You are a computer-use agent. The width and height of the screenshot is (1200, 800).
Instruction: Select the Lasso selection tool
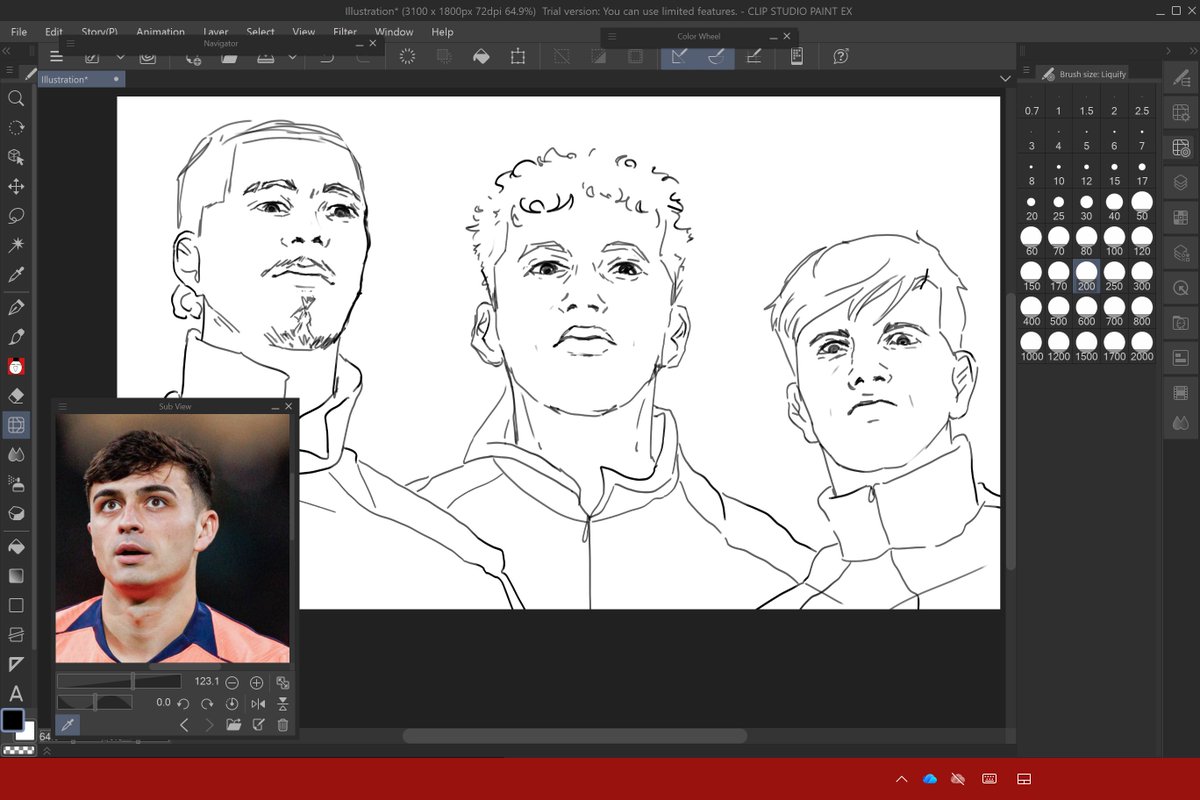[16, 216]
